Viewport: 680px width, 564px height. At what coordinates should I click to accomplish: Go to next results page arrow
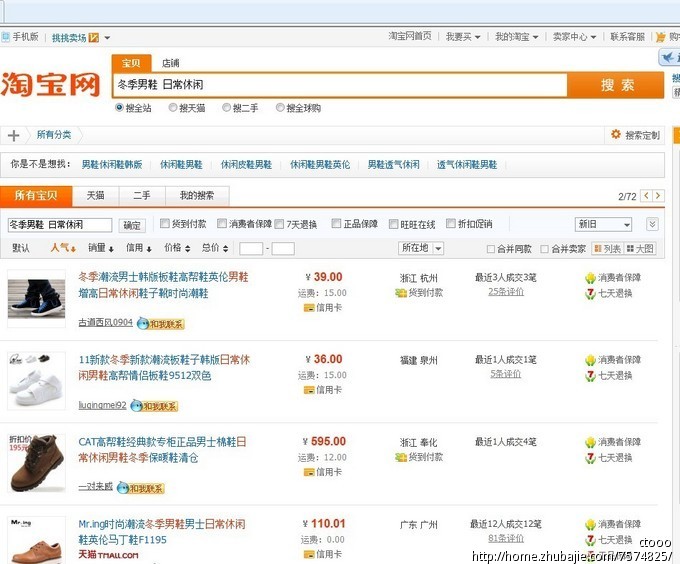click(658, 196)
